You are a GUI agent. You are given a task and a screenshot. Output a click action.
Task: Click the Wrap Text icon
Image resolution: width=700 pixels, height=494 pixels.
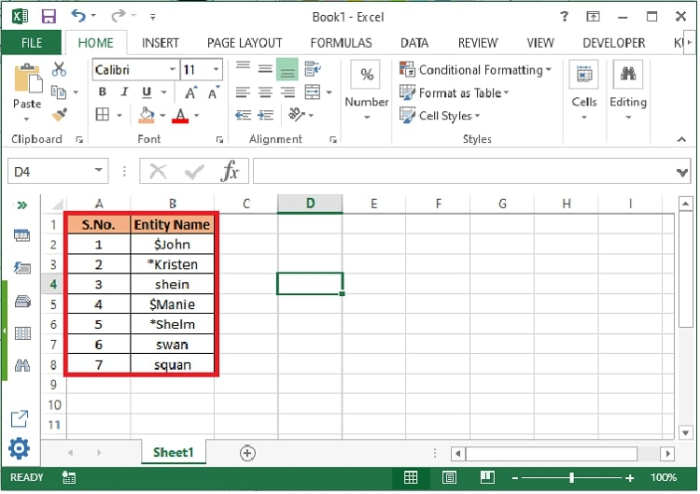point(312,69)
